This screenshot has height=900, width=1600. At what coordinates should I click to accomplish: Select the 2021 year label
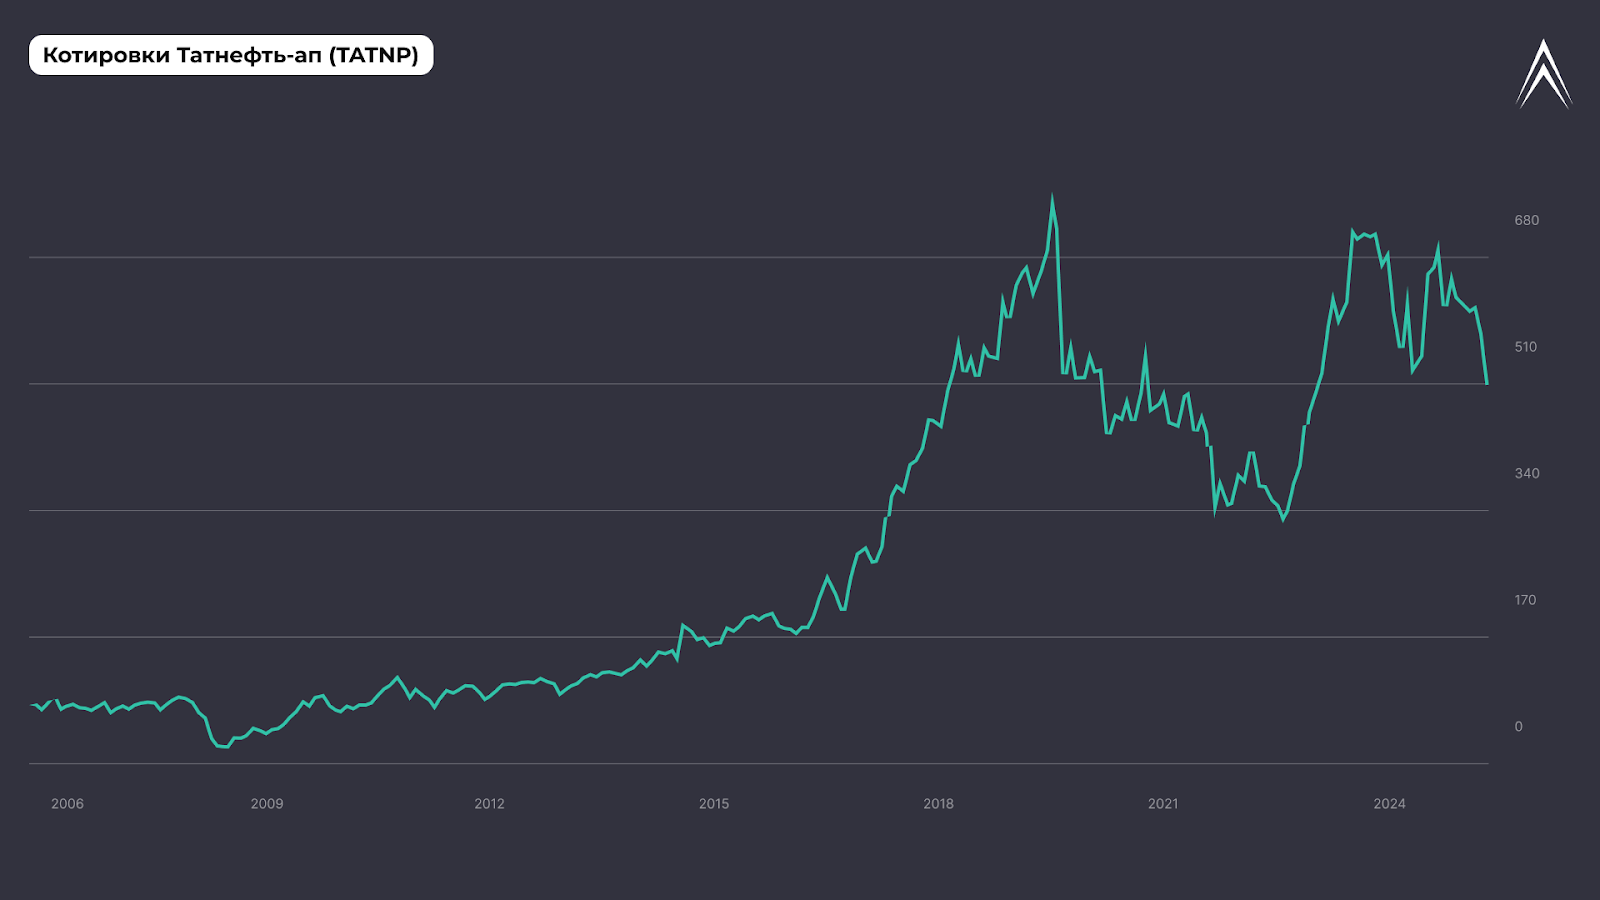coord(1163,804)
